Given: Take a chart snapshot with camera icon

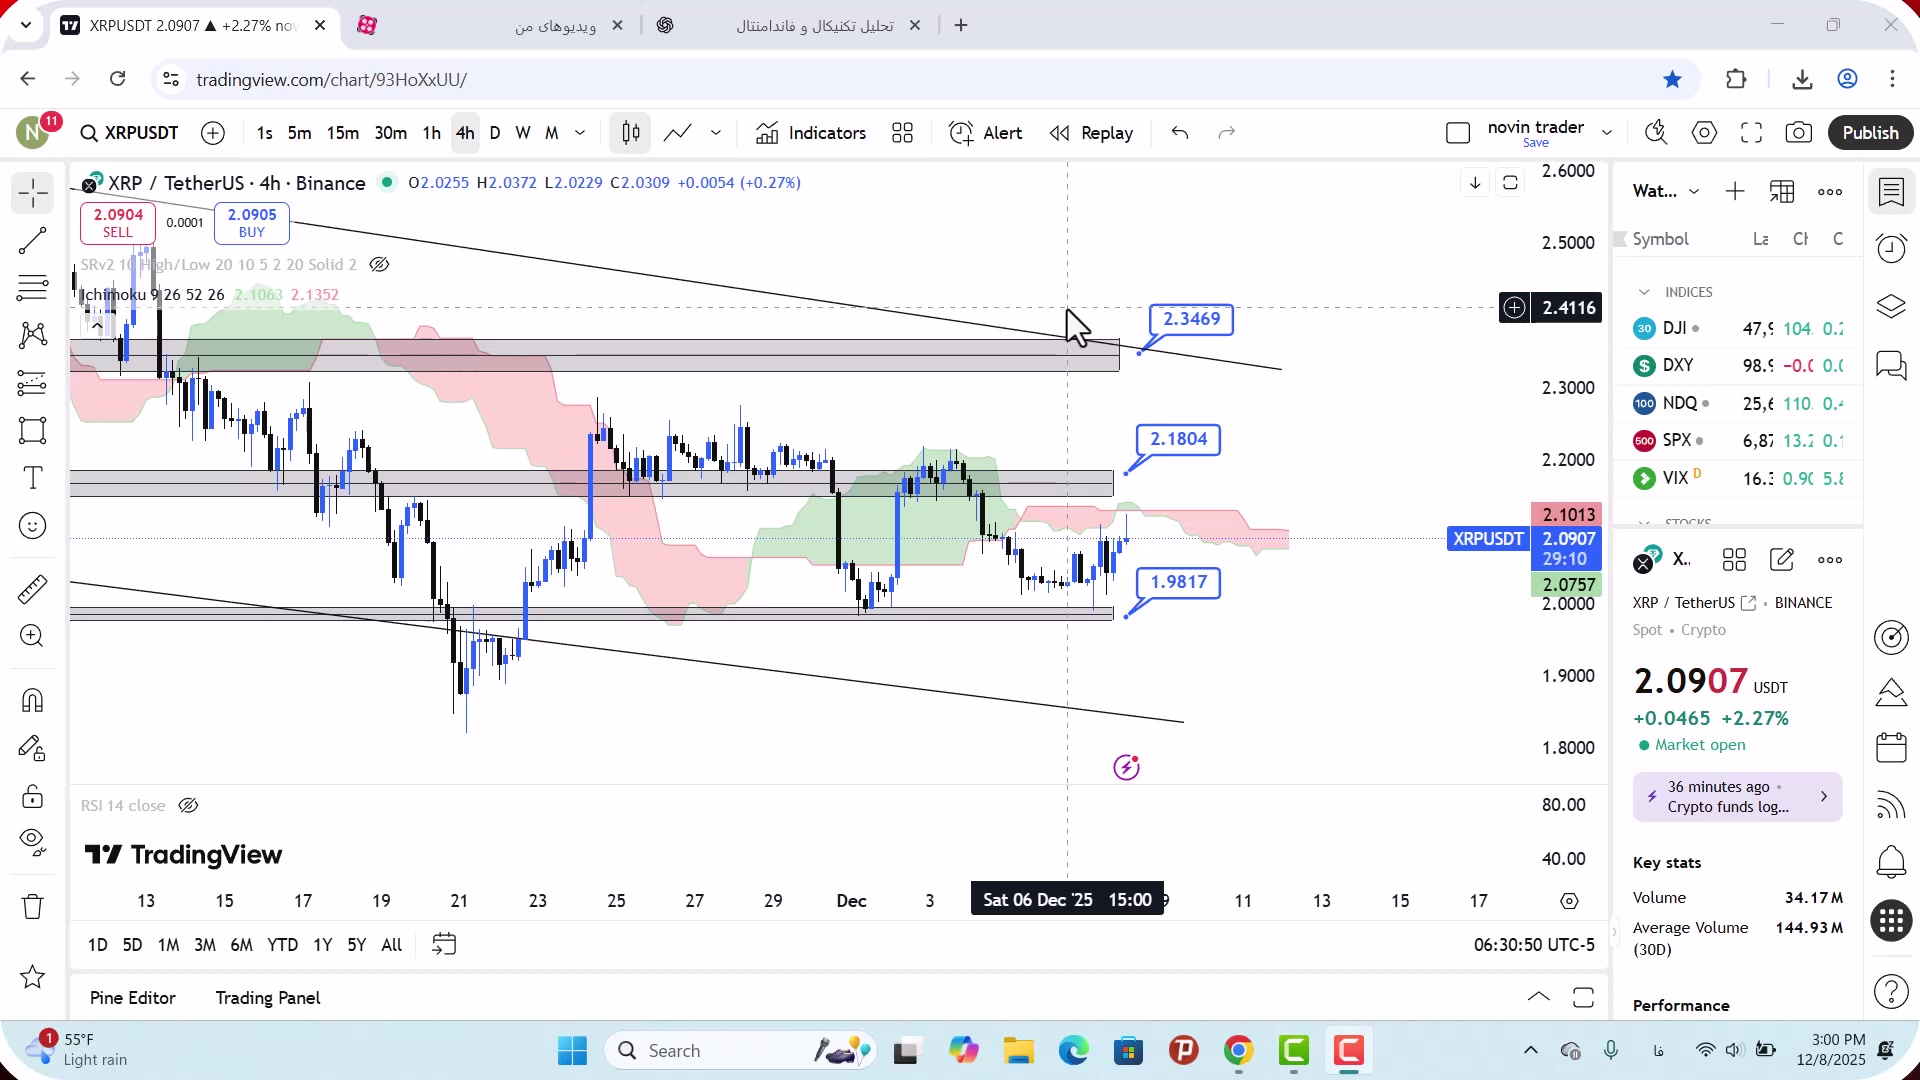Looking at the screenshot, I should (x=1798, y=133).
